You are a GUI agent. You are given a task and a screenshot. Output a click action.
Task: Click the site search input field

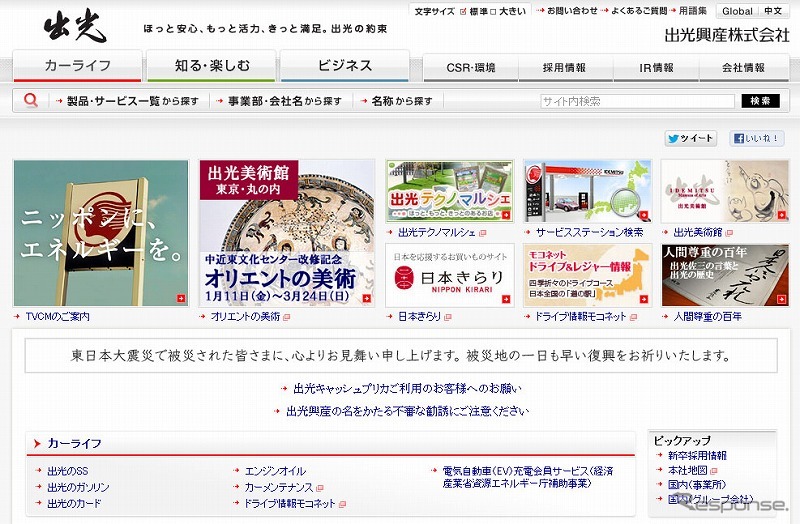636,101
